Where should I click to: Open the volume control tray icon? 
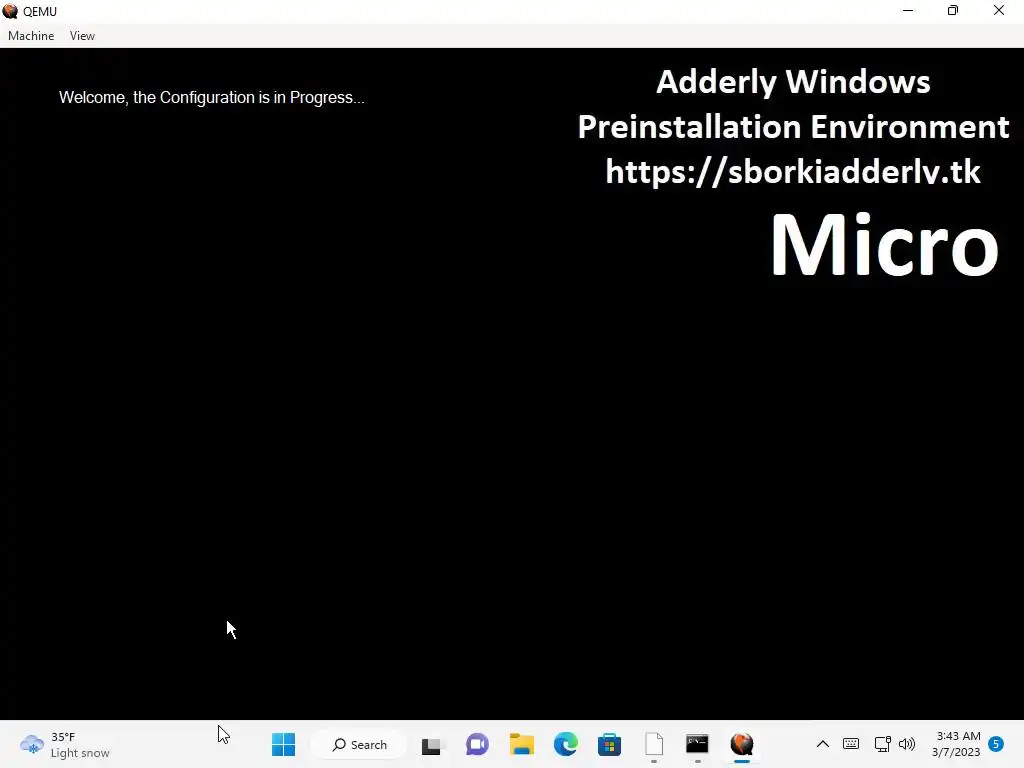[x=907, y=744]
